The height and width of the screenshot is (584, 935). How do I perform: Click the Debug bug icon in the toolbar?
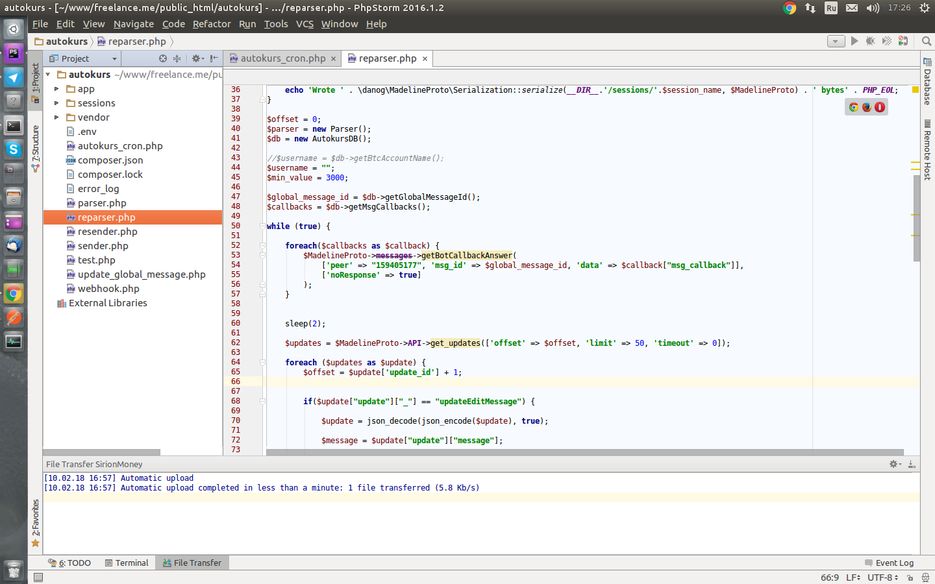(871, 41)
